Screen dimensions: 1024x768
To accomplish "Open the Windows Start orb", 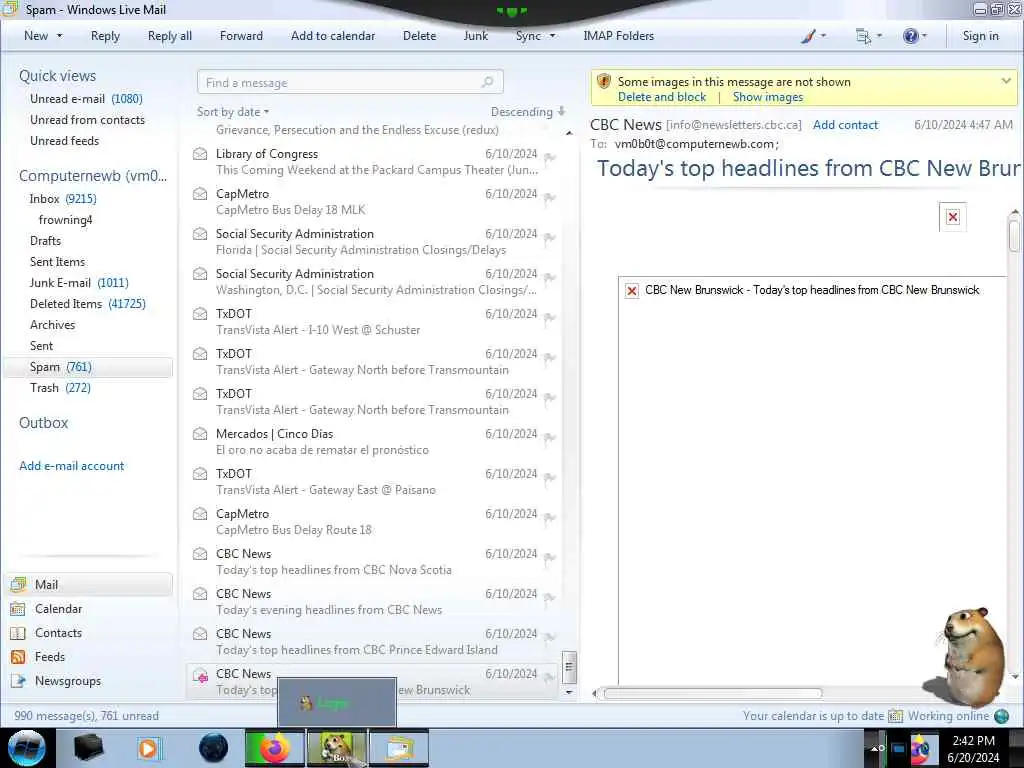I will point(27,748).
